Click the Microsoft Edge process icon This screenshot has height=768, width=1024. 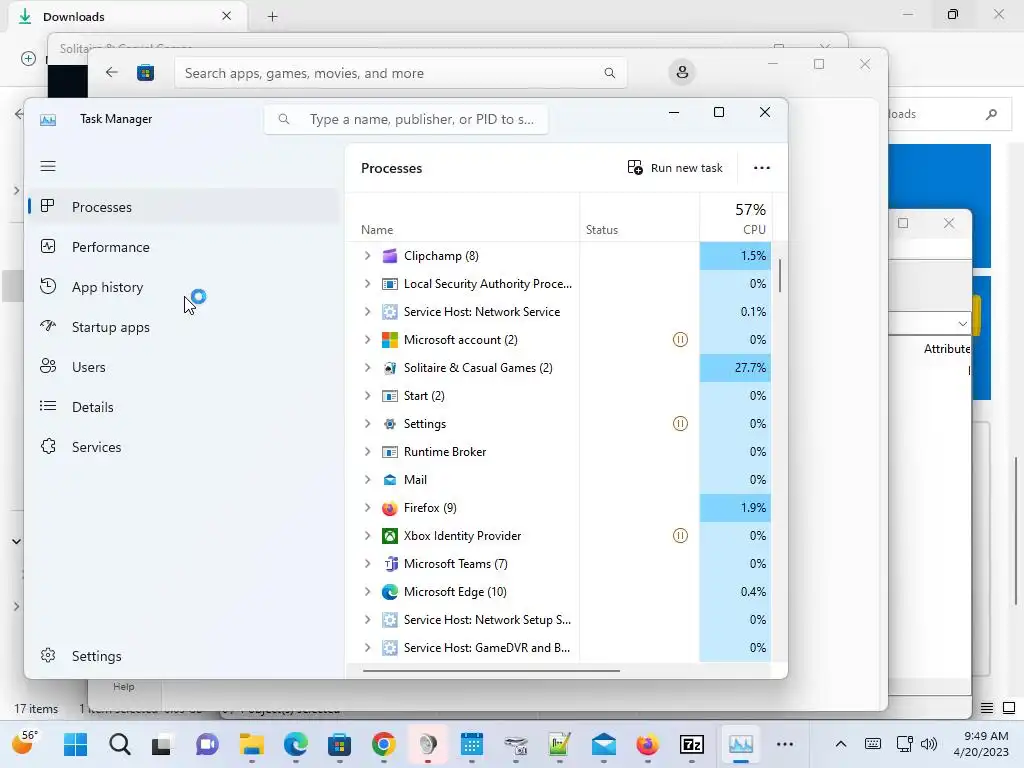389,592
